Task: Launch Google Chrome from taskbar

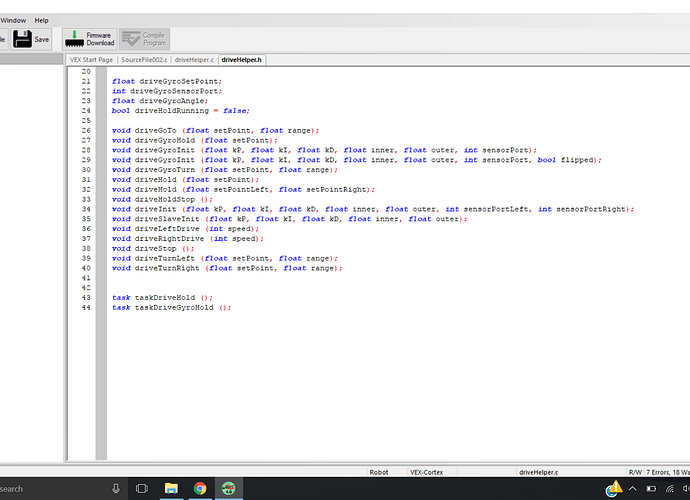Action: [x=200, y=488]
